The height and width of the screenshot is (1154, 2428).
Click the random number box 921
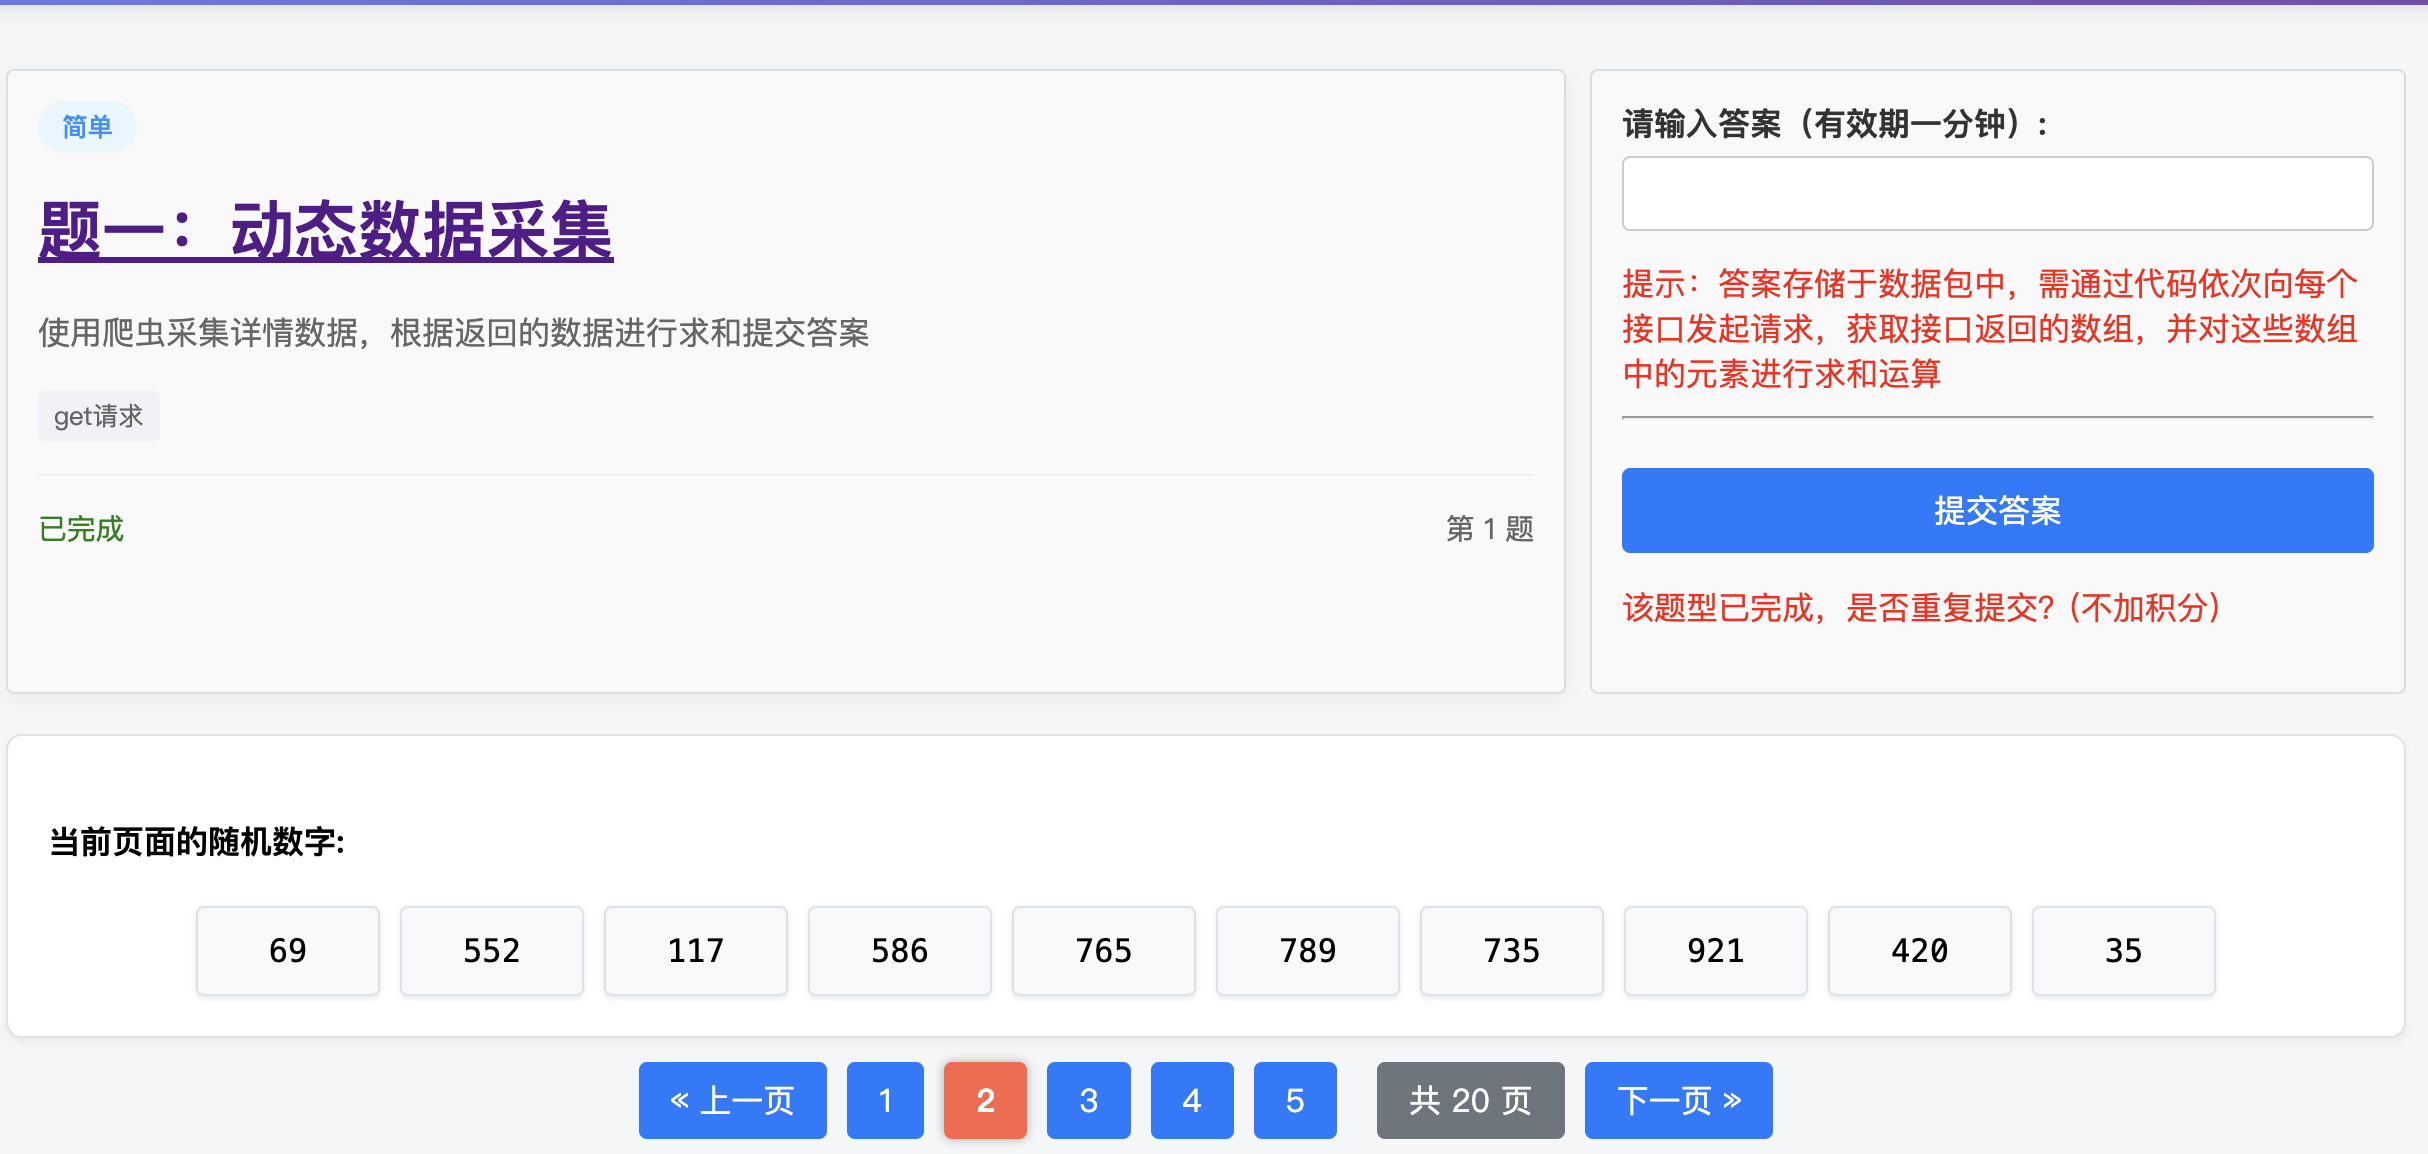(x=1715, y=950)
